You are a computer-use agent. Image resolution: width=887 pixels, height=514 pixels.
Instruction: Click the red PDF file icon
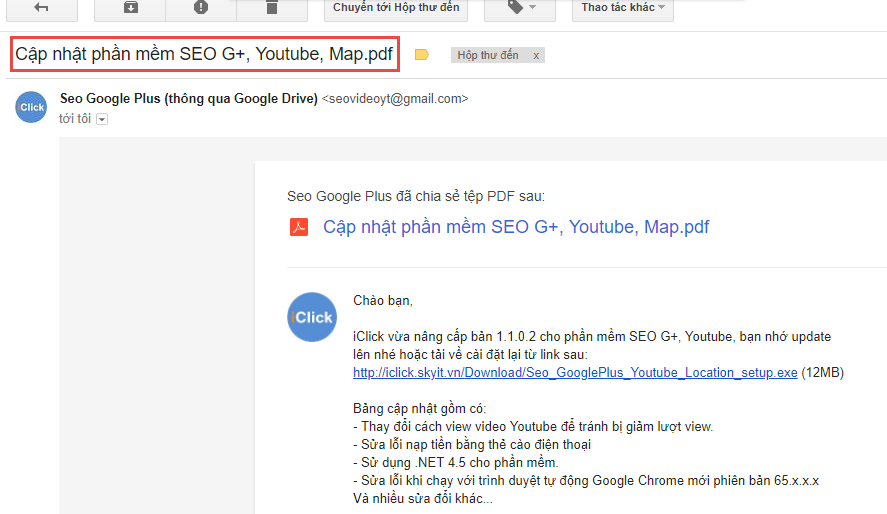pyautogui.click(x=299, y=227)
